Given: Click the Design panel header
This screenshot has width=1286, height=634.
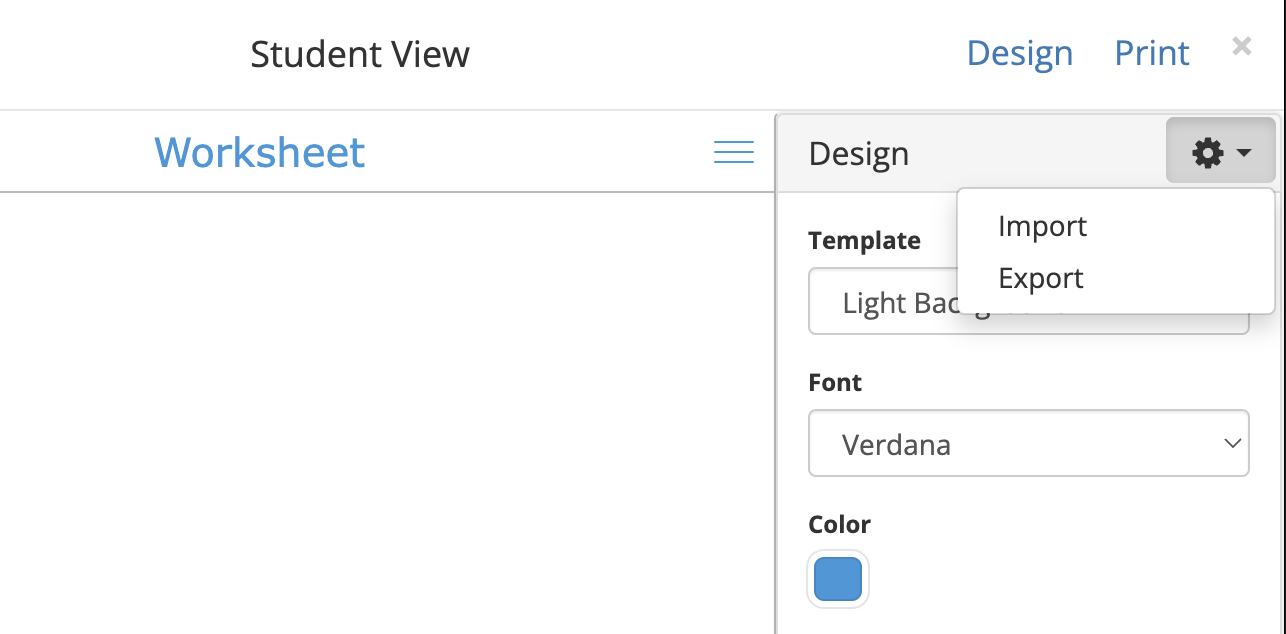Looking at the screenshot, I should click(858, 152).
